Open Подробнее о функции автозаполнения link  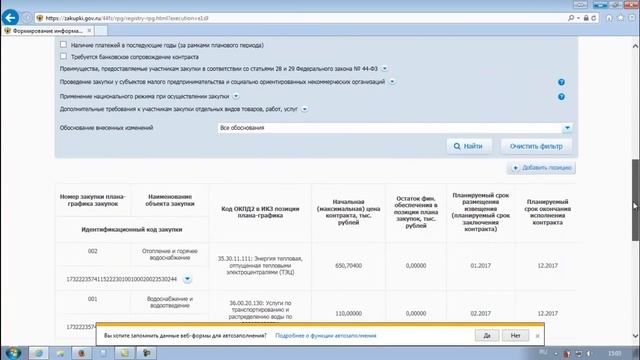point(326,336)
